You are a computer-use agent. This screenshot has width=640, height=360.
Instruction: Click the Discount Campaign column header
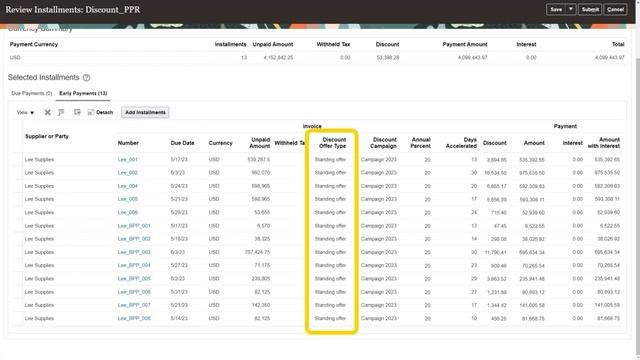click(383, 143)
